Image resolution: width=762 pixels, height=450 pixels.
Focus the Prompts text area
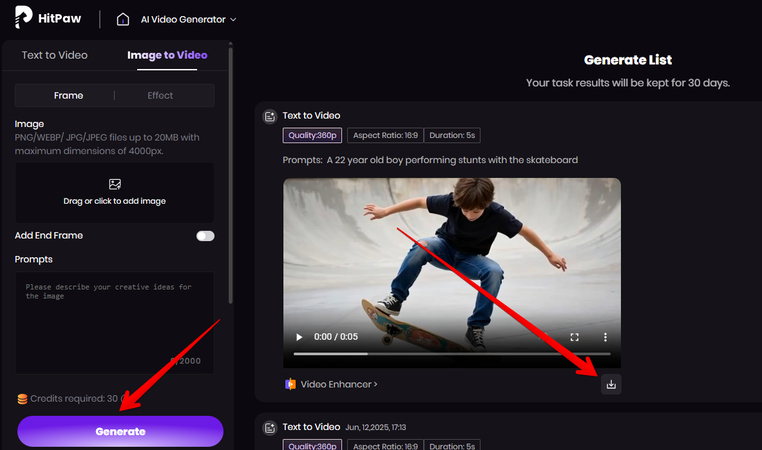115,323
